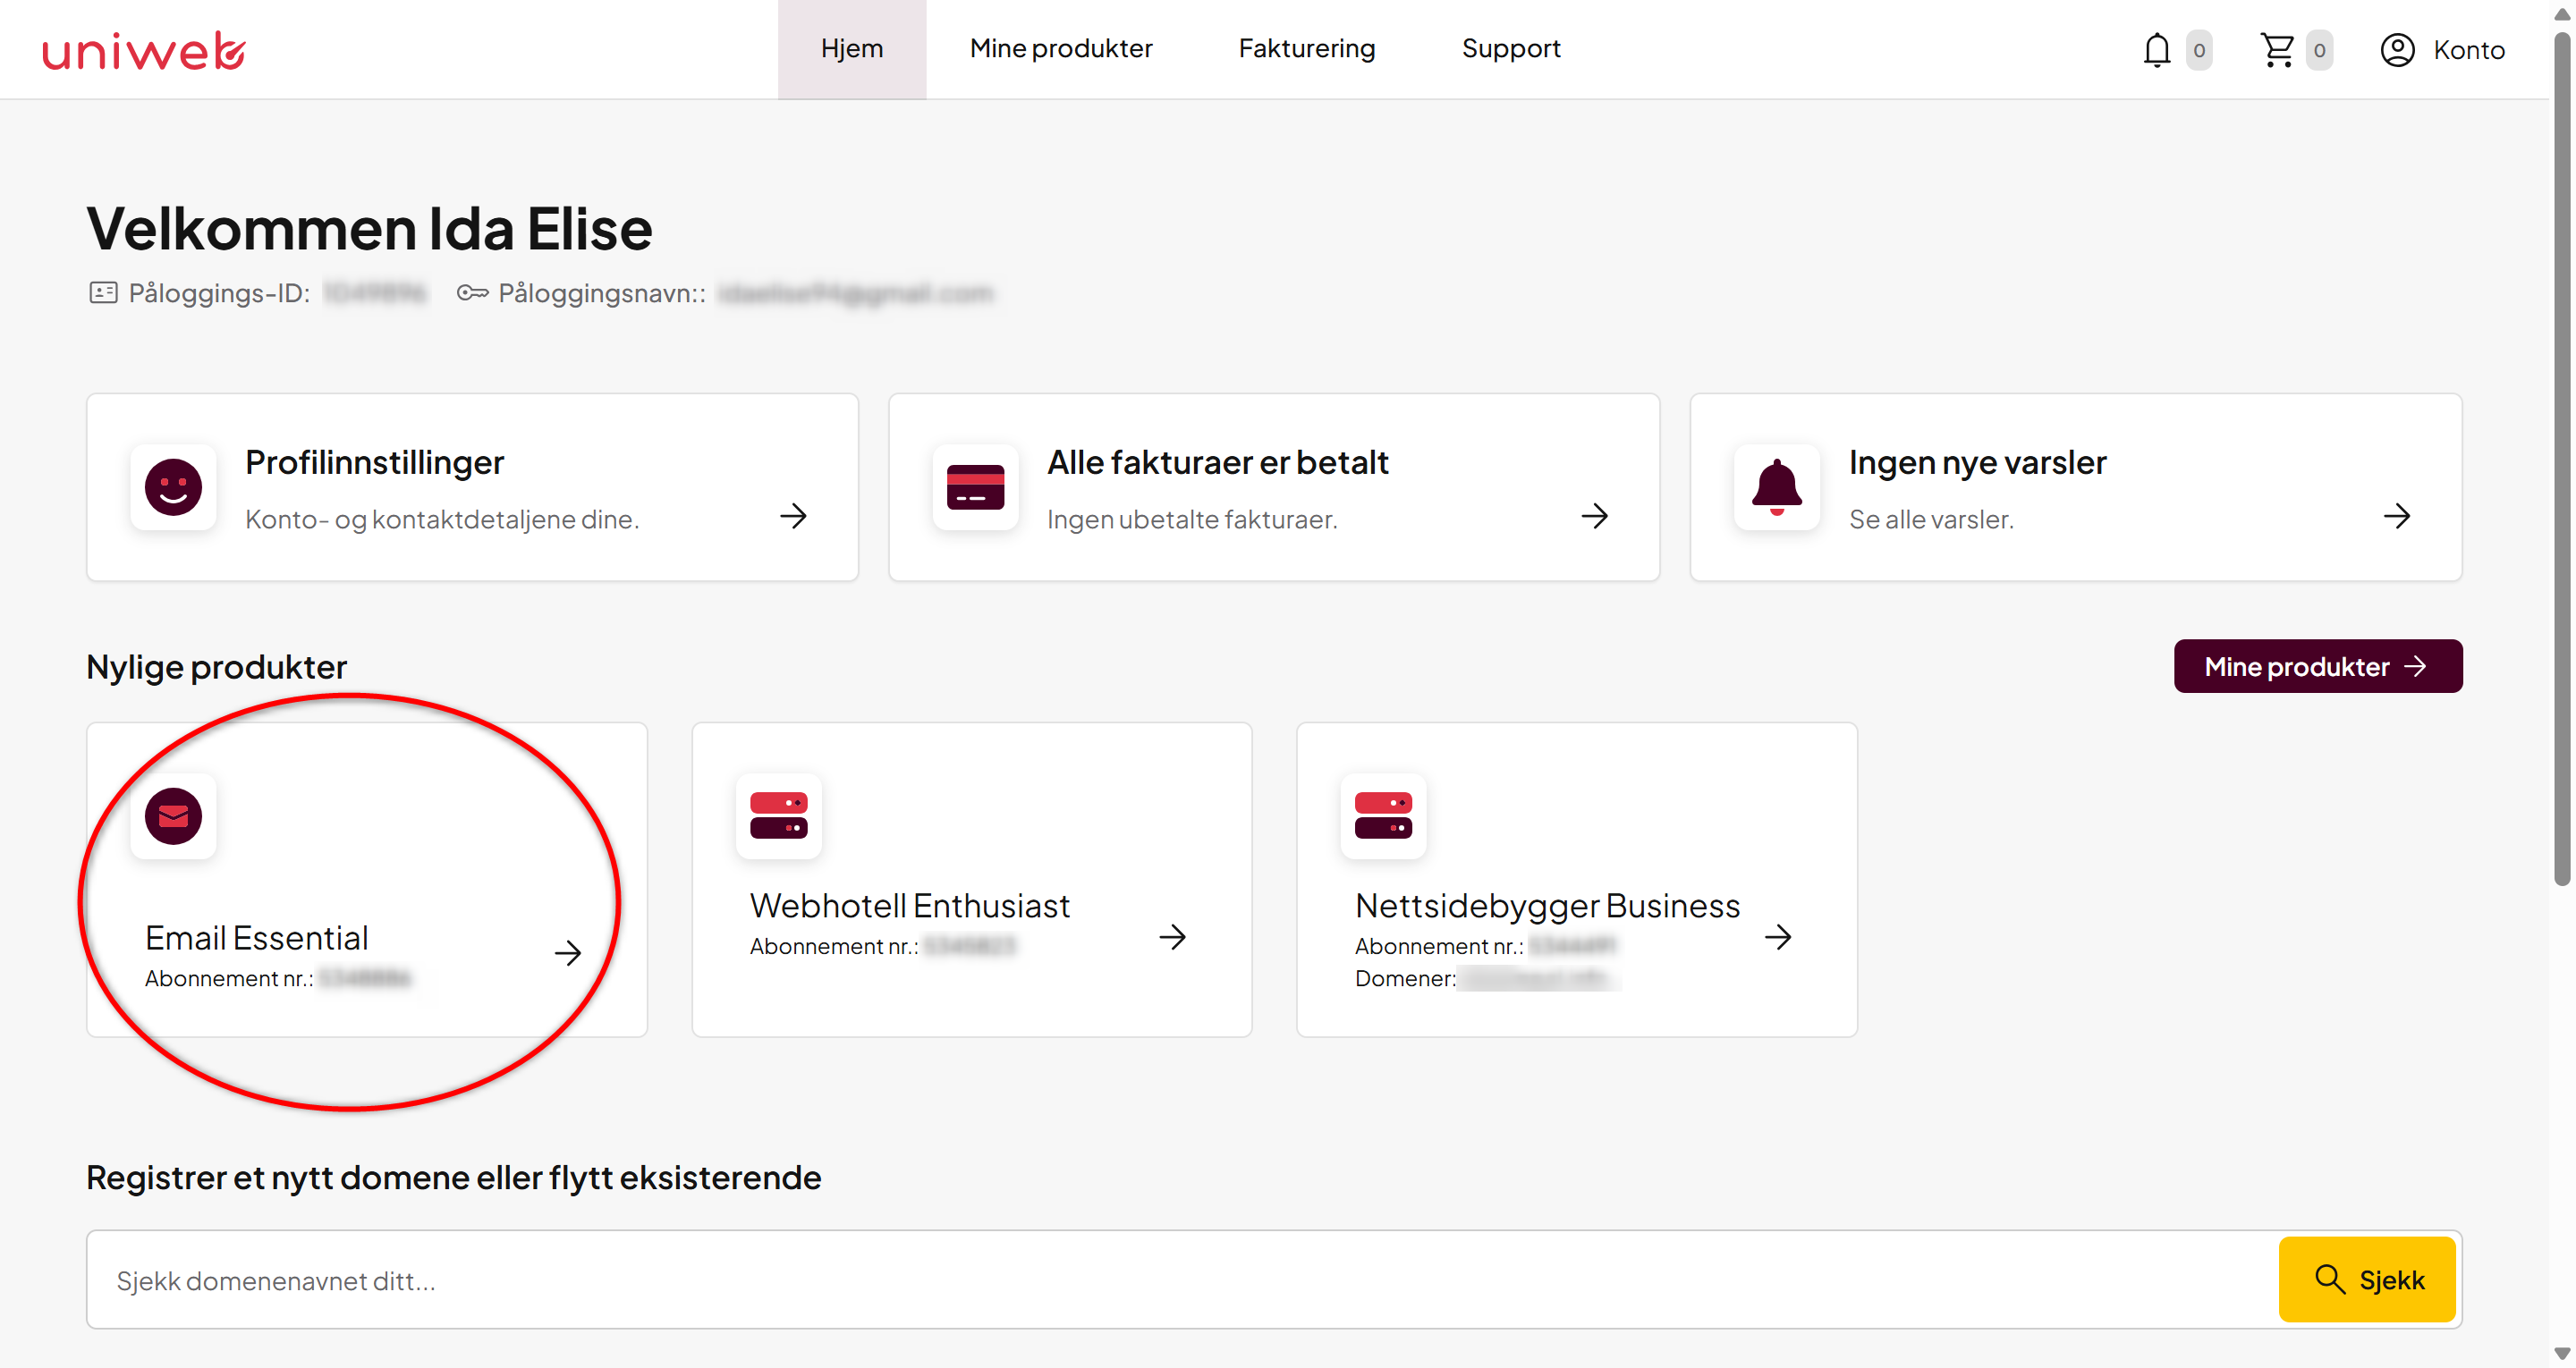Screen dimensions: 2576x1368
Task: Open the Profilinnstillinger heading
Action: click(x=374, y=462)
